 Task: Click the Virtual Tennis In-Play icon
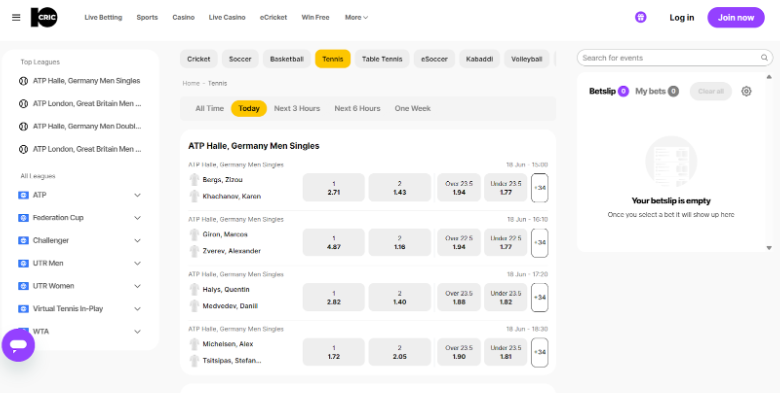coord(23,308)
